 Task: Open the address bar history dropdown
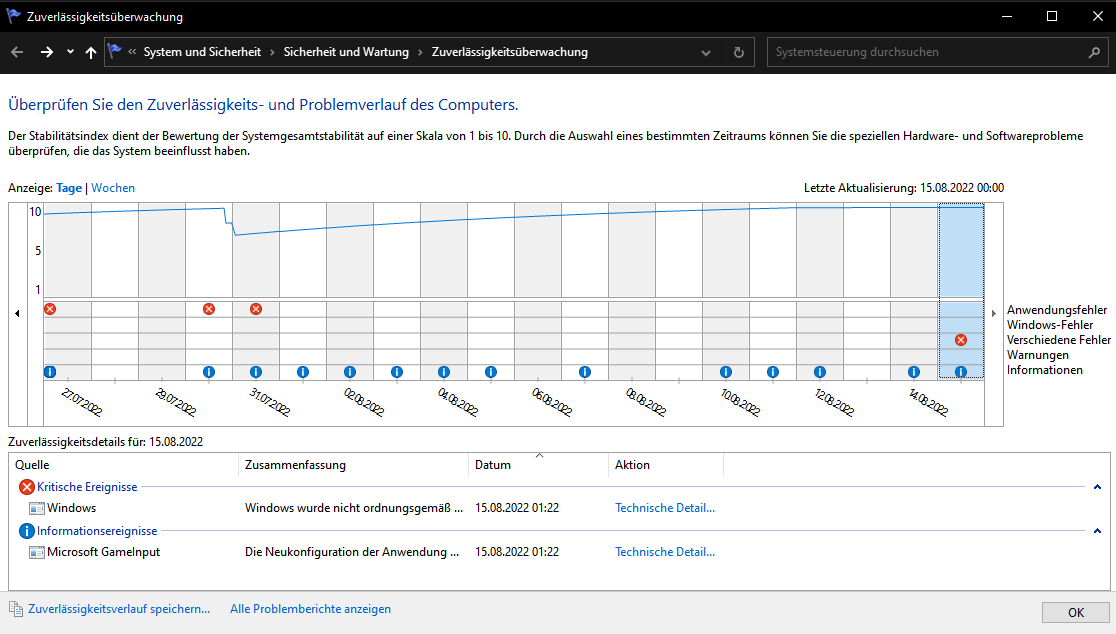(705, 53)
